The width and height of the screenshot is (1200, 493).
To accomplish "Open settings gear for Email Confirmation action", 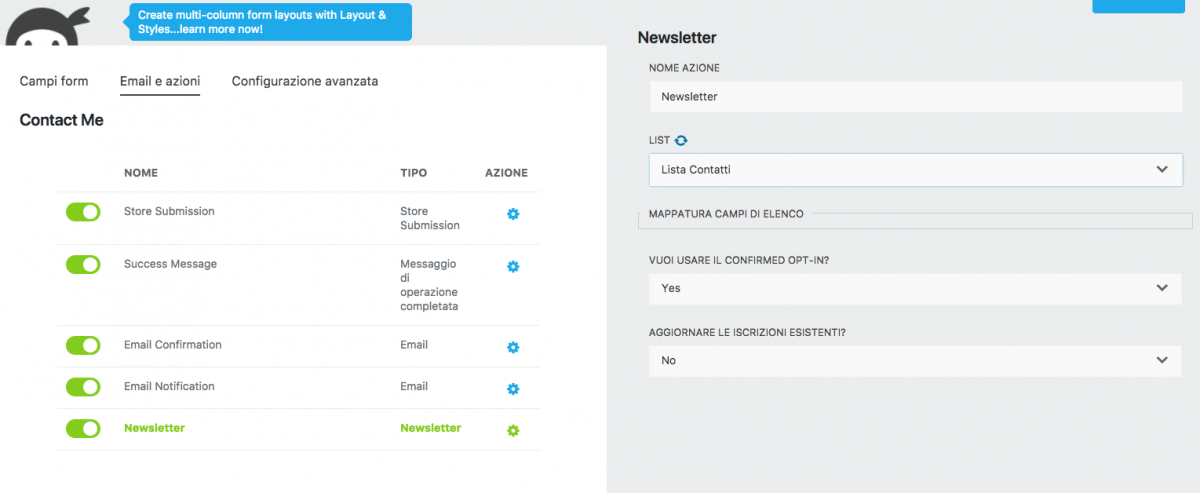I will (513, 347).
